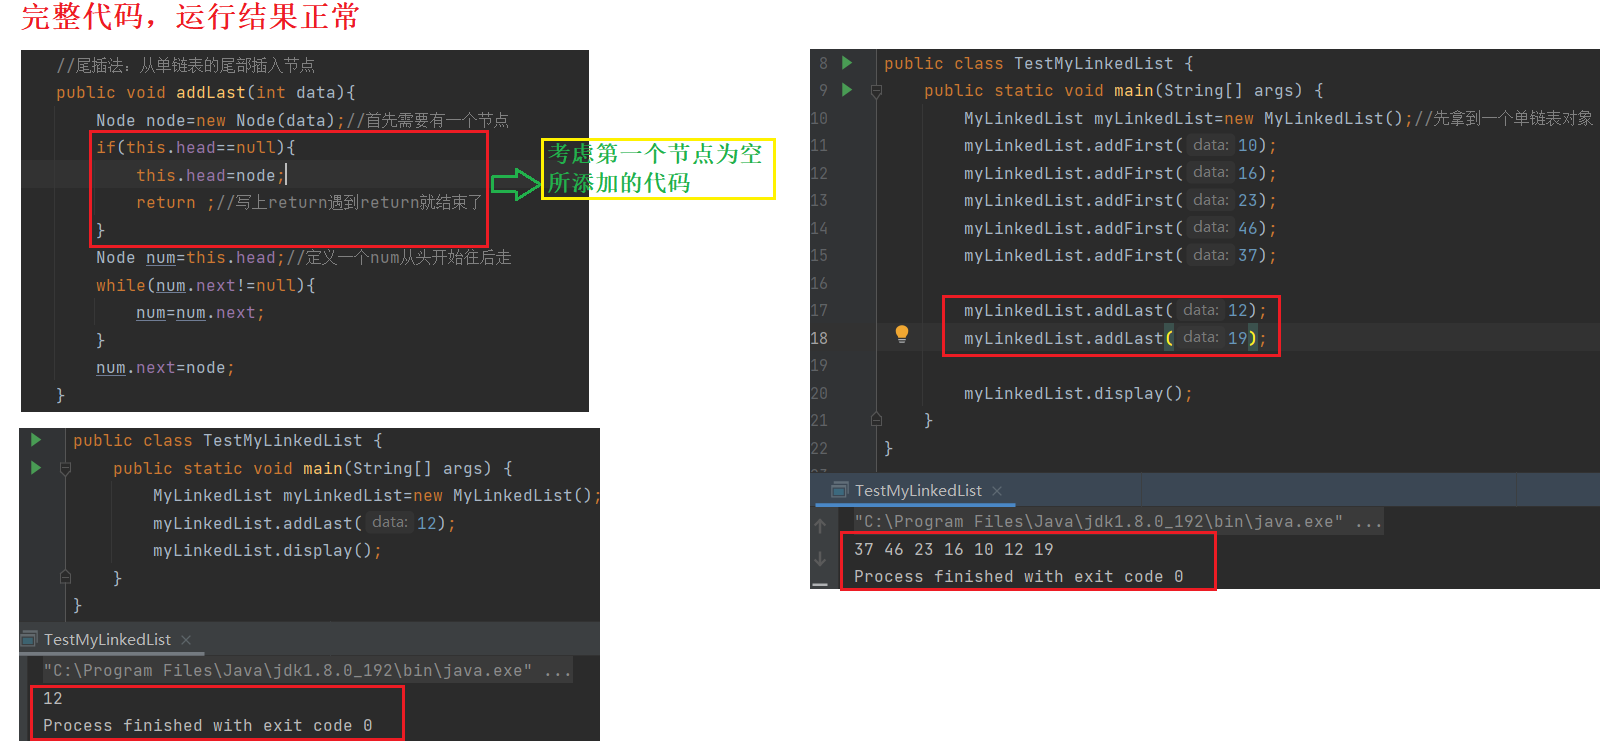This screenshot has height=745, width=1611.
Task: Click the run gutter arrow on line 8
Action: click(847, 63)
